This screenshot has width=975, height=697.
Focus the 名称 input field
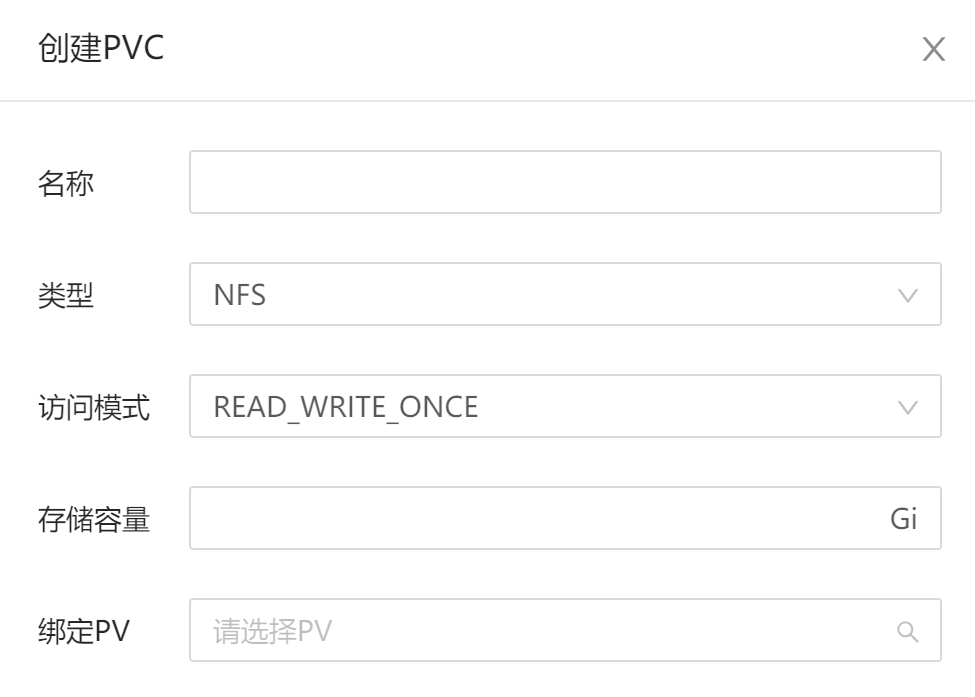point(564,182)
